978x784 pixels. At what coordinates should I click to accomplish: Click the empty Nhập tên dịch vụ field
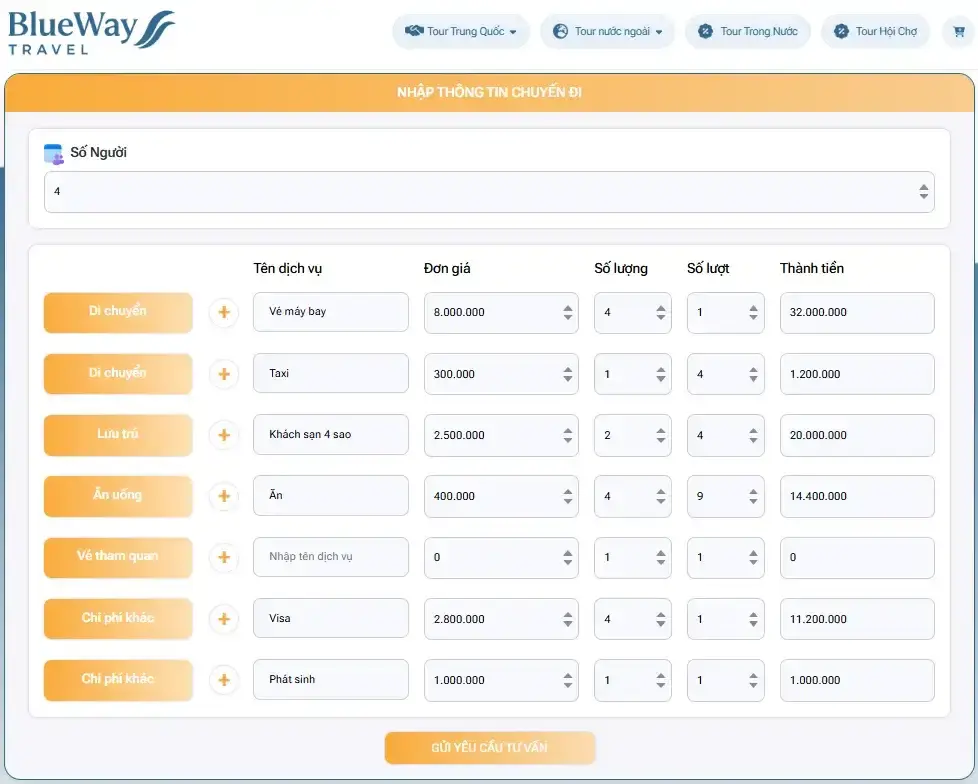coord(331,557)
